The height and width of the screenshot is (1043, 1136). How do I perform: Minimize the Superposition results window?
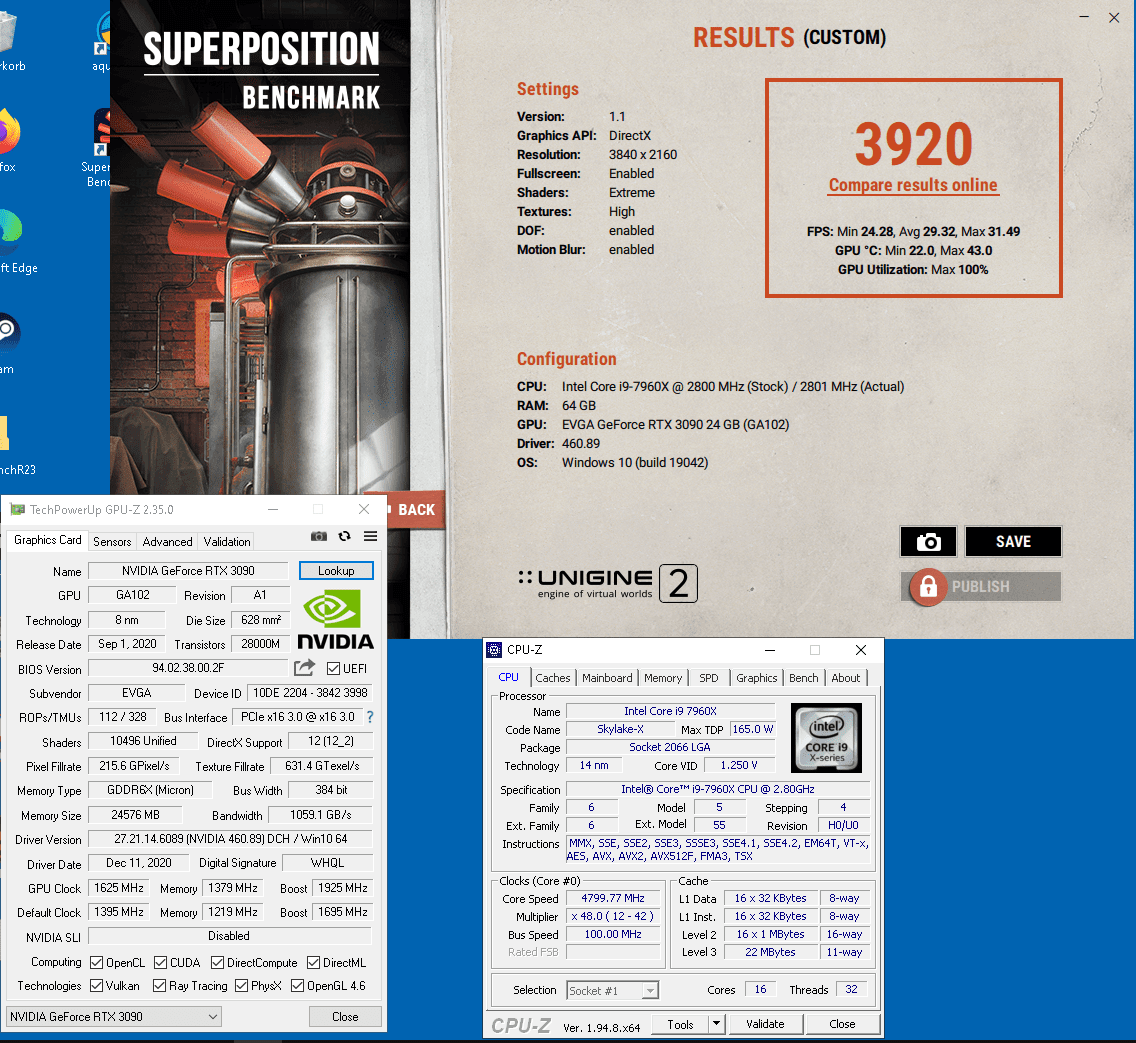tap(1084, 17)
